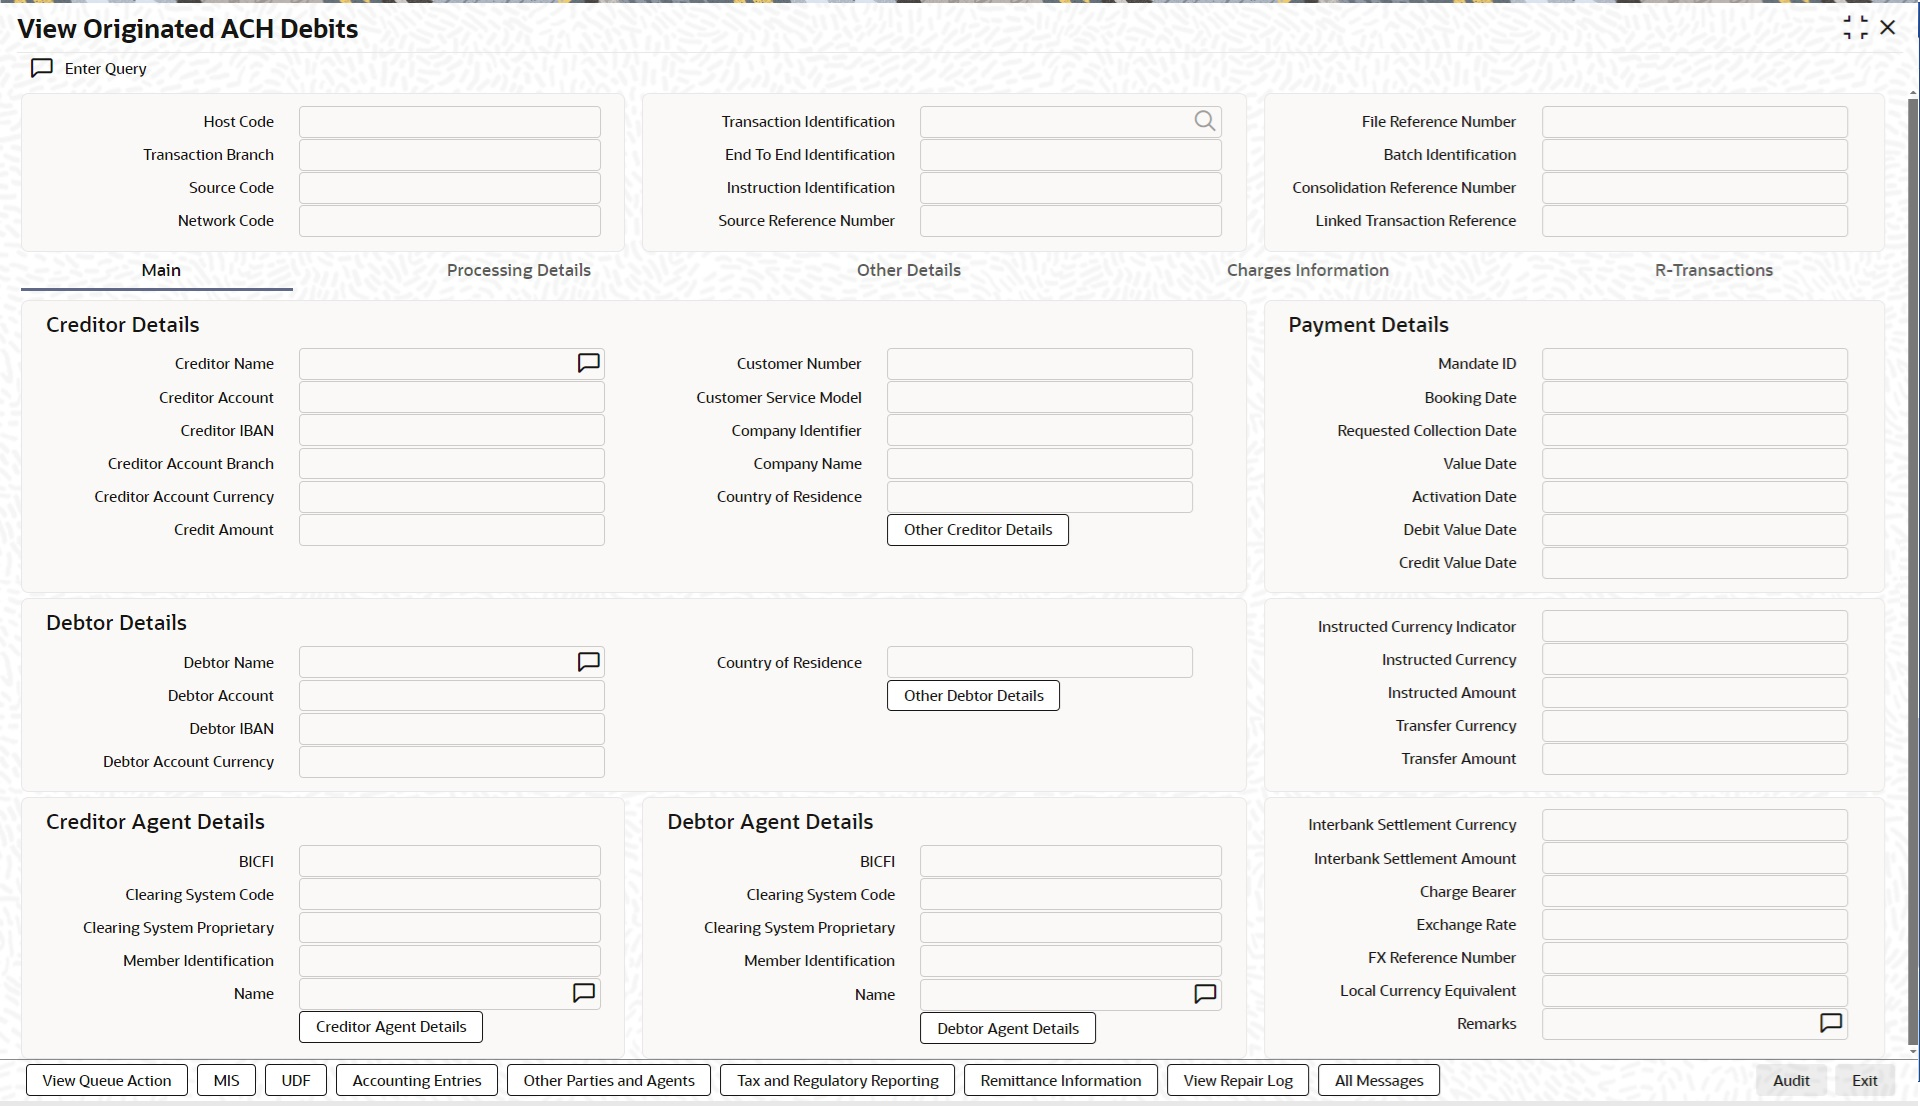Click the View Queue Action button
The width and height of the screenshot is (1920, 1110).
[107, 1080]
